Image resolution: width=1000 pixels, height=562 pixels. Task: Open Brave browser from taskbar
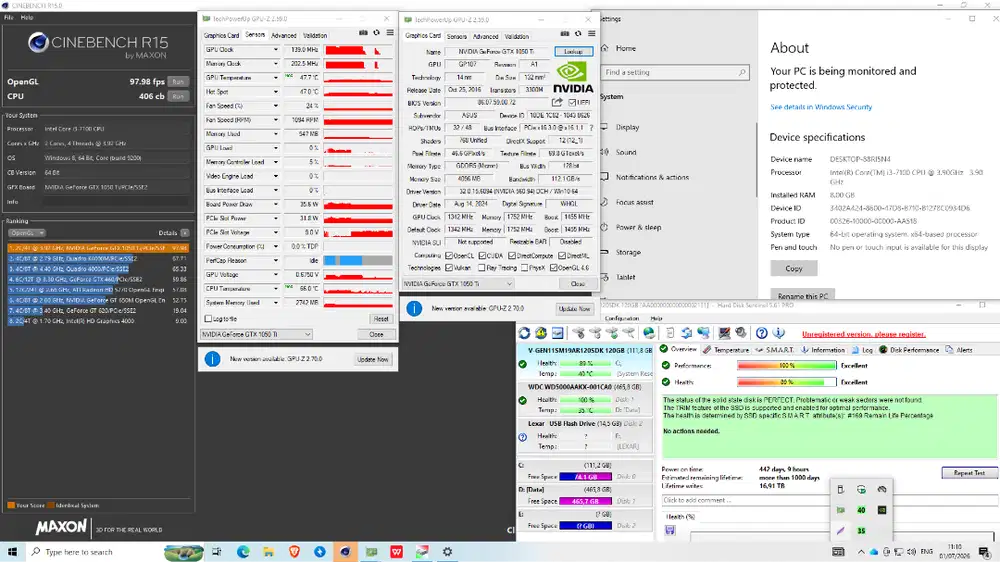point(294,552)
